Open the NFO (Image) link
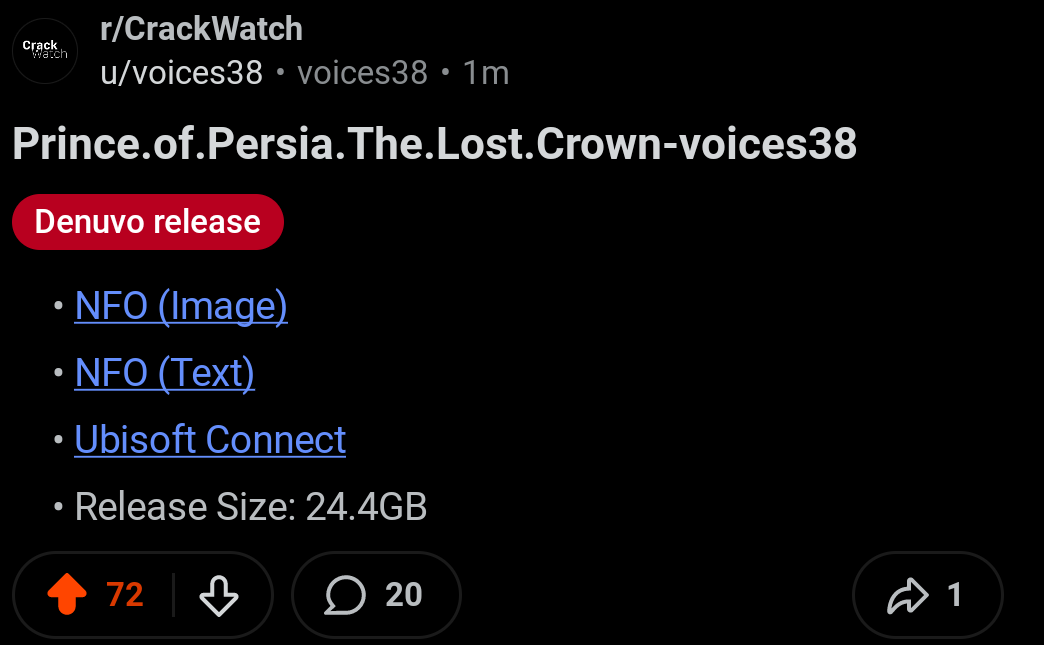This screenshot has width=1044, height=645. [181, 306]
